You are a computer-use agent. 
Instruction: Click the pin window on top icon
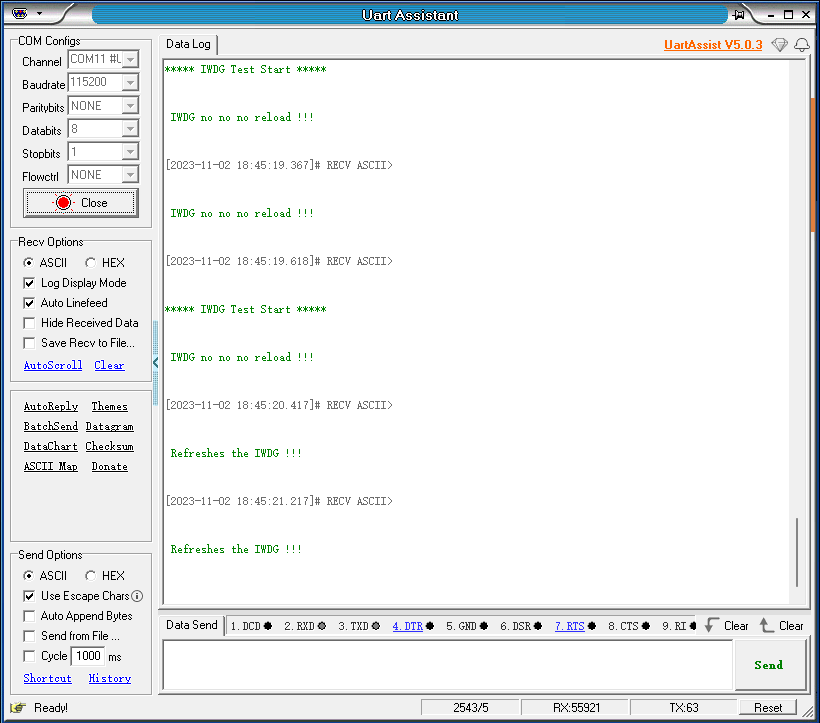739,14
